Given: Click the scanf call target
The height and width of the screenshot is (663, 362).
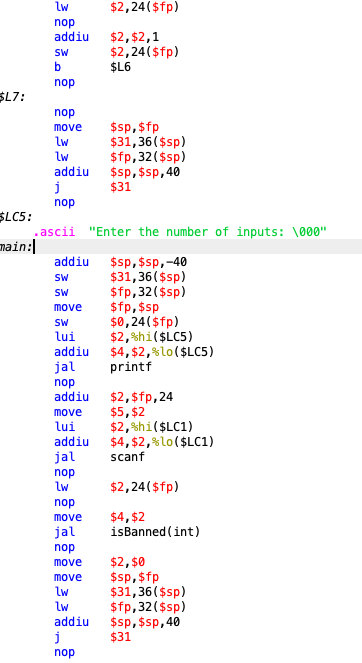Looking at the screenshot, I should [127, 457].
